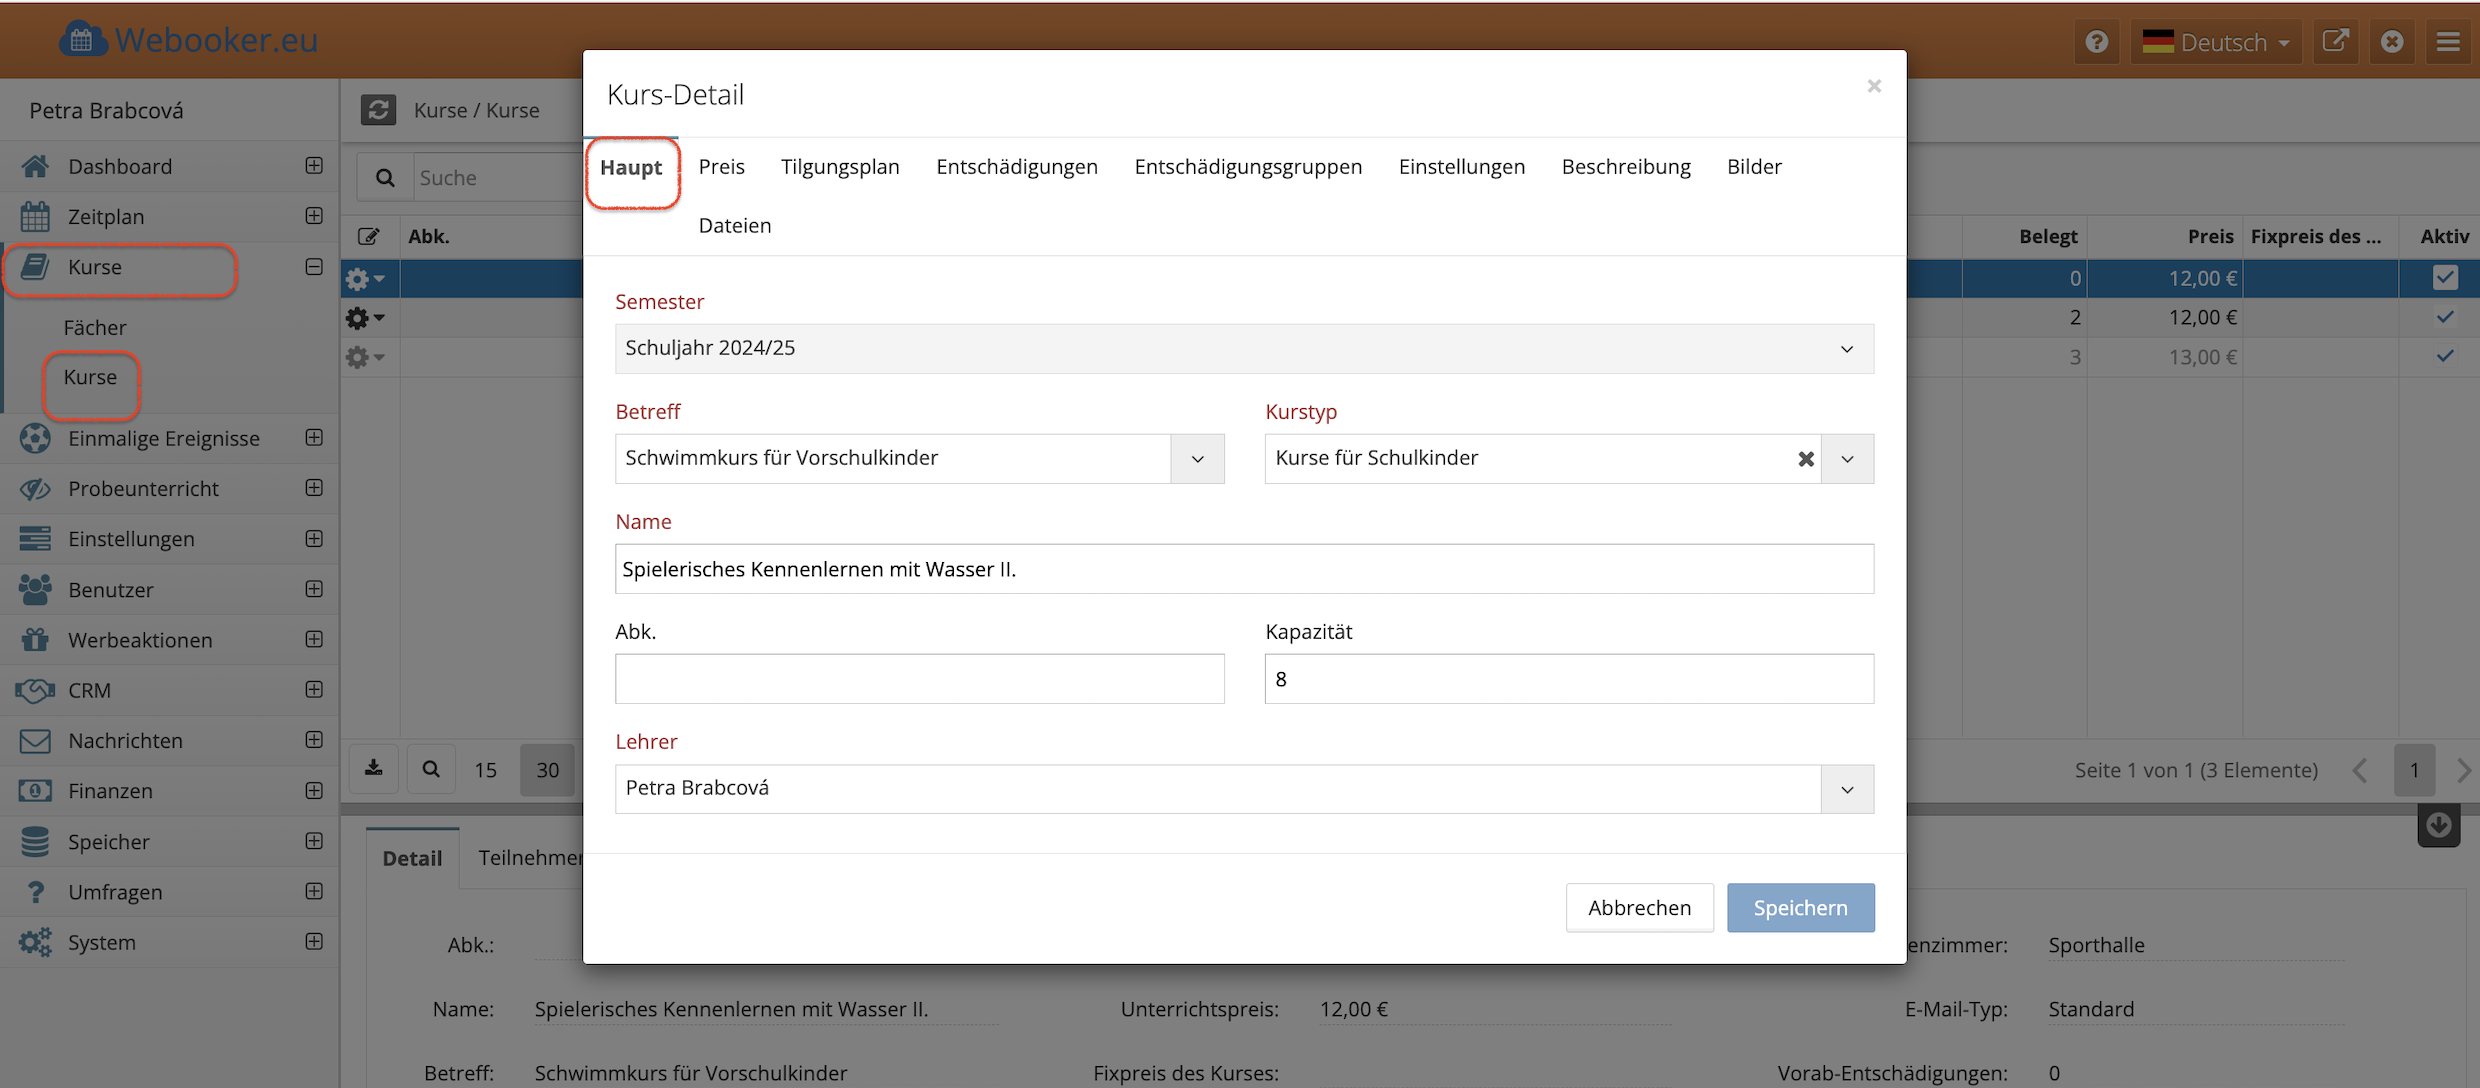Click the download export icon below table
This screenshot has width=2480, height=1088.
(374, 769)
